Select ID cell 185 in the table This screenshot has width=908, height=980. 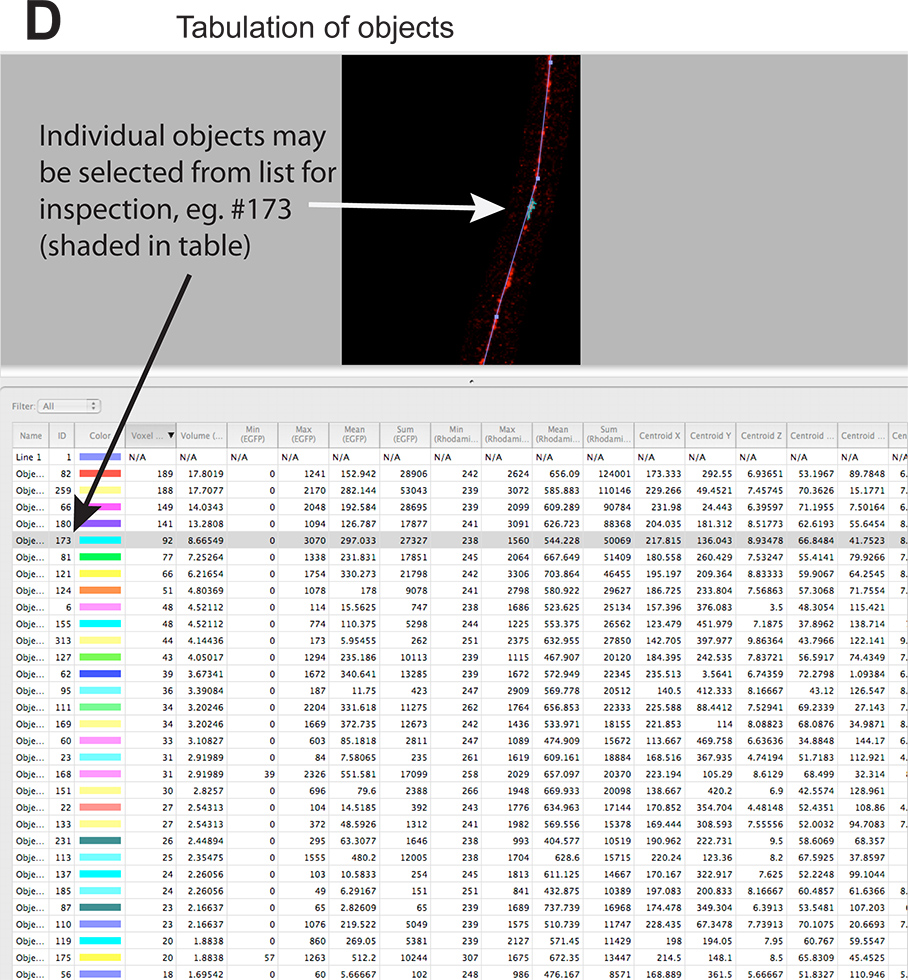point(63,891)
